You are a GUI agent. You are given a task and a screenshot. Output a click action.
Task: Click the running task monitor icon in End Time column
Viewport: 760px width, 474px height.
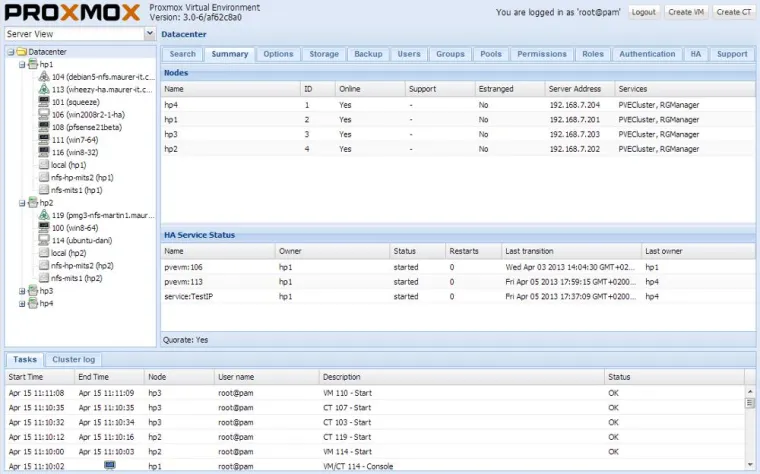coord(110,465)
